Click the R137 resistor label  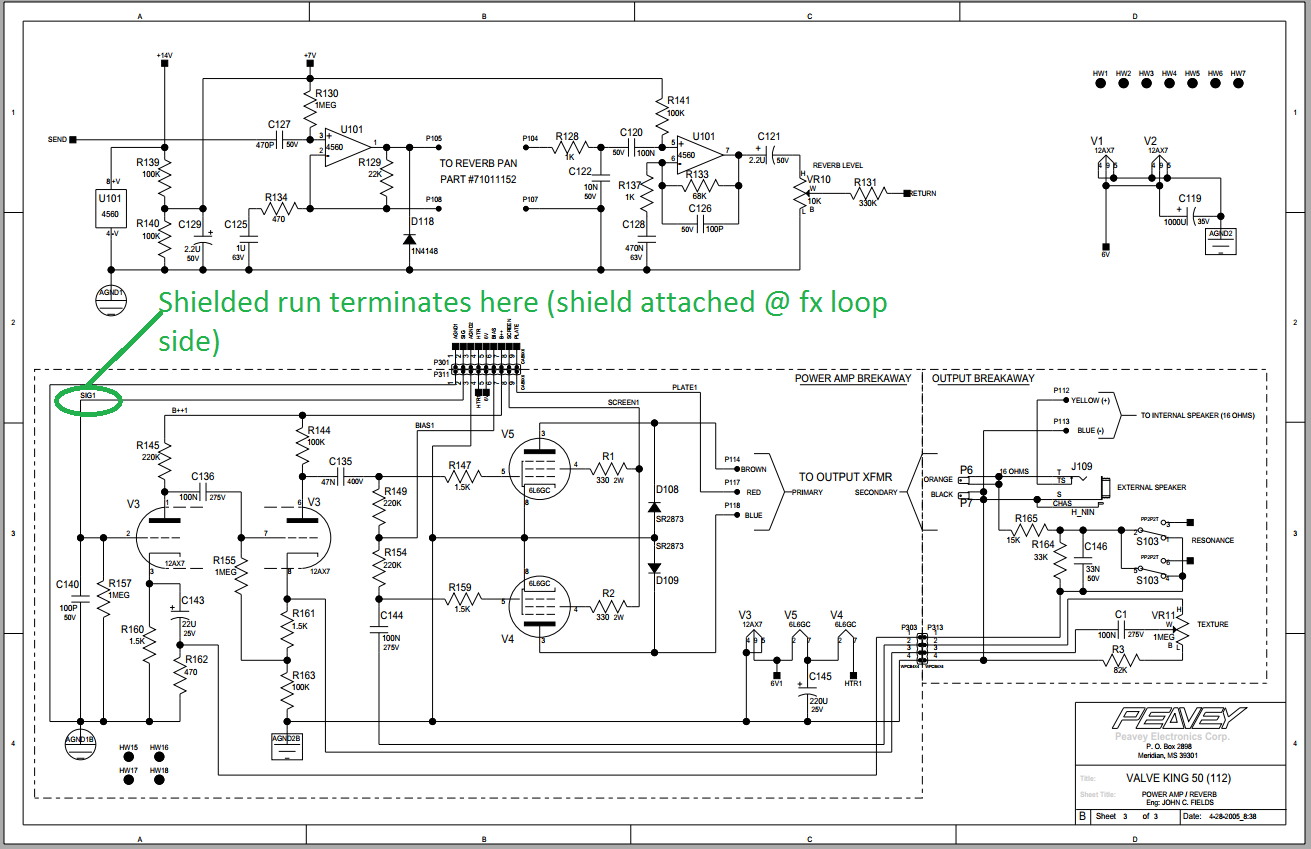630,185
